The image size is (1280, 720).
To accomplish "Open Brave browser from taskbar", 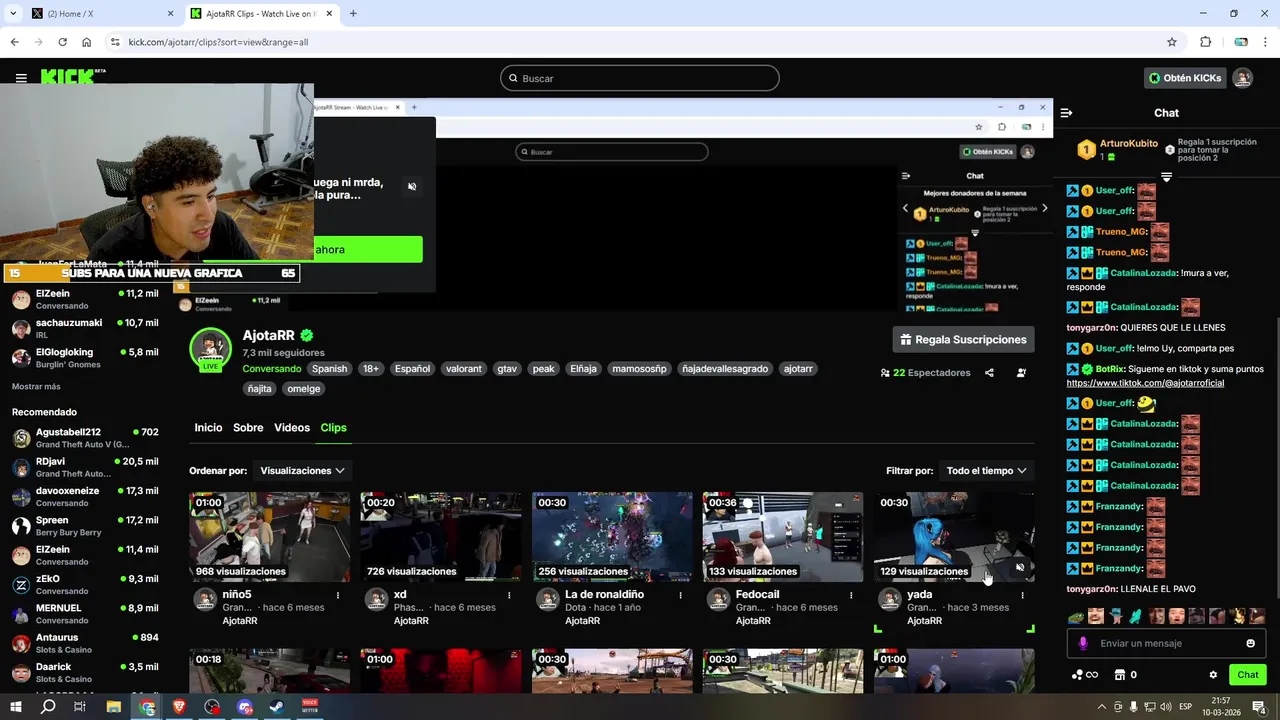I will click(180, 707).
